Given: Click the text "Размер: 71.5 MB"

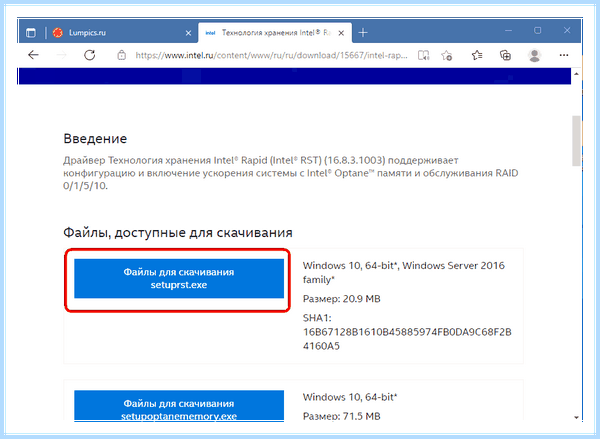Looking at the screenshot, I should click(342, 416).
